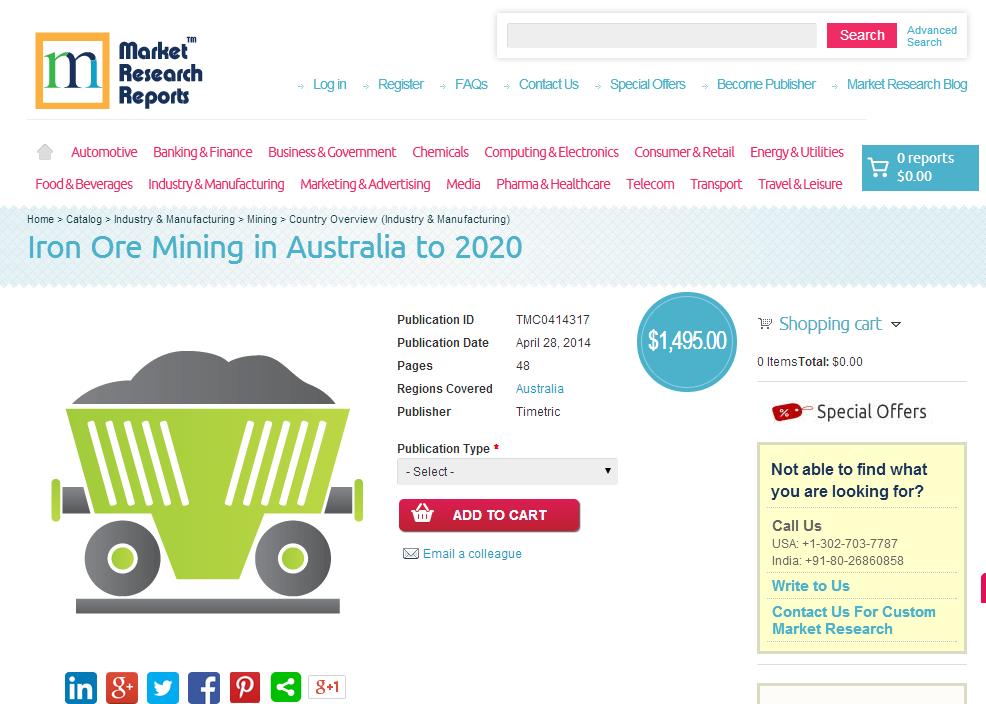Click the Australia region link

540,389
